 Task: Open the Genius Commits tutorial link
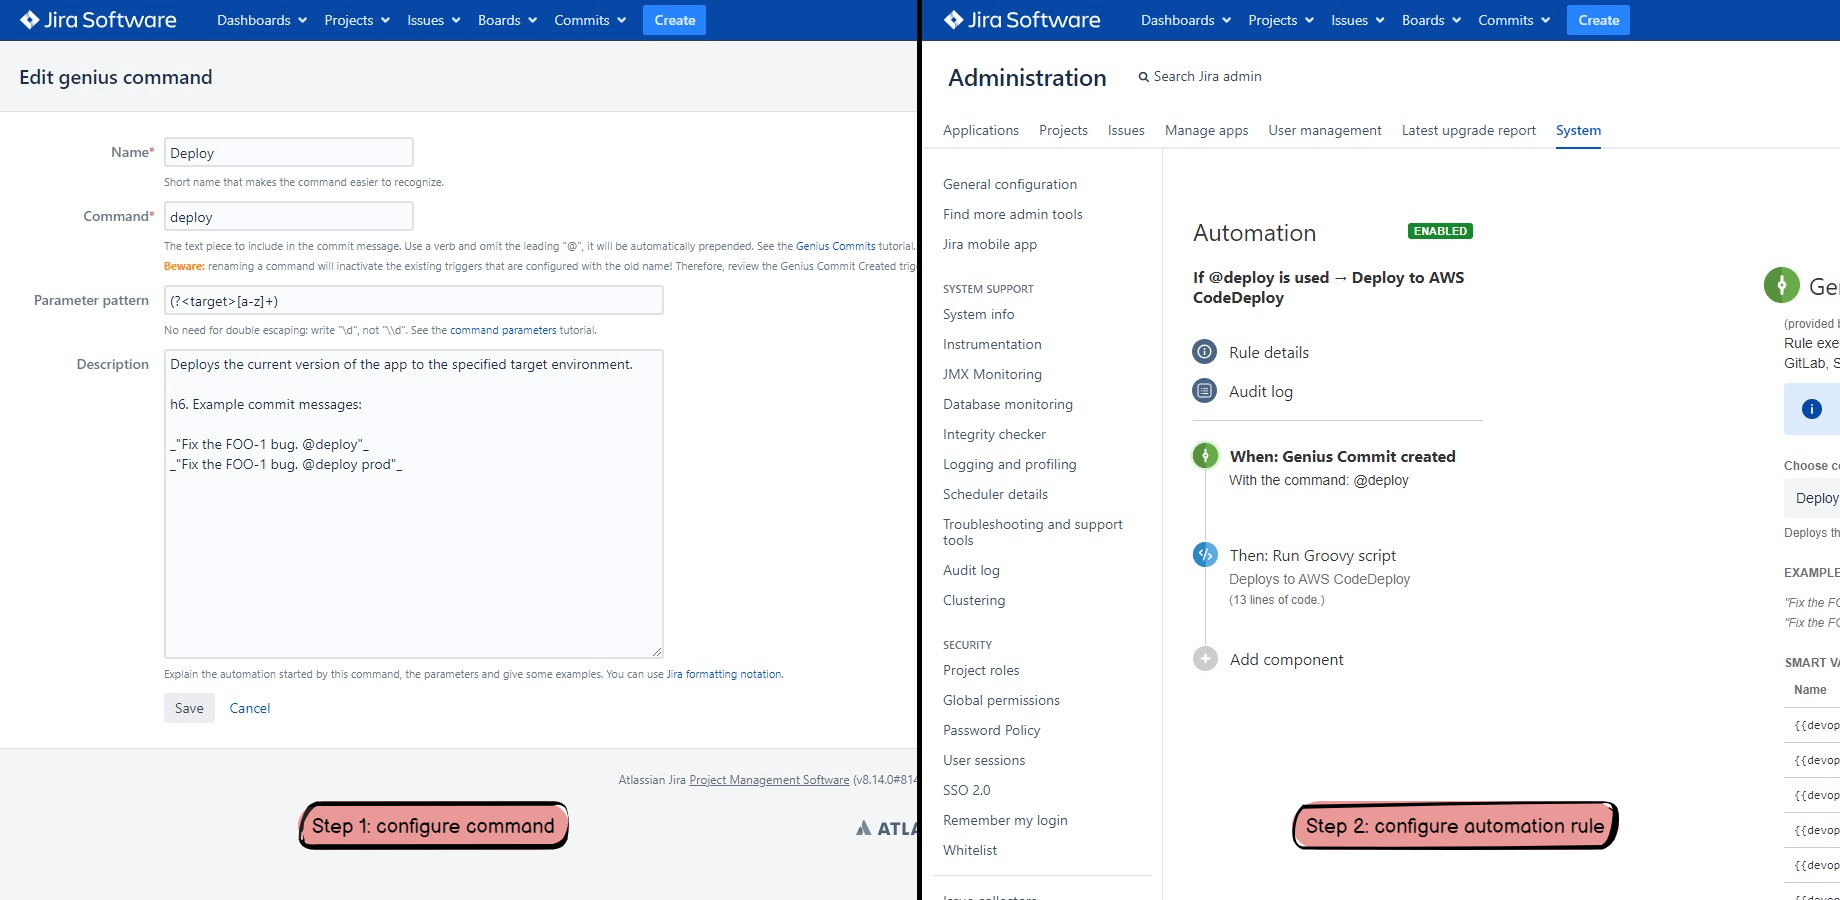click(x=835, y=246)
